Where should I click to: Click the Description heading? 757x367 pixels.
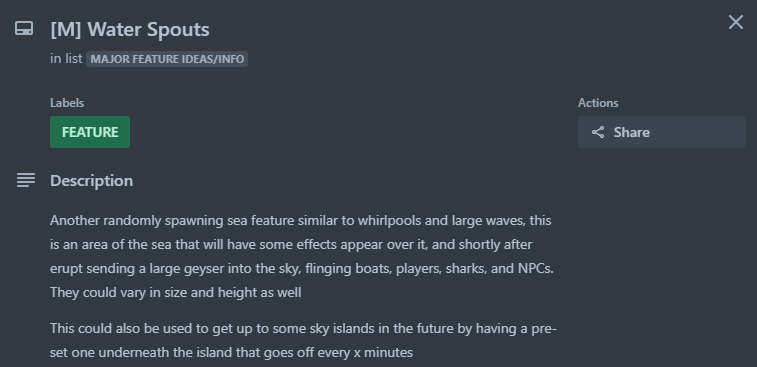(x=92, y=181)
